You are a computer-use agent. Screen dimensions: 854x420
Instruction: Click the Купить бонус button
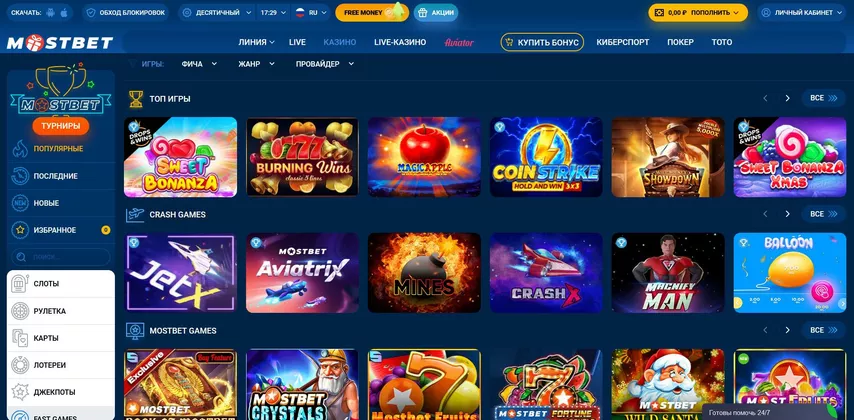pyautogui.click(x=542, y=42)
